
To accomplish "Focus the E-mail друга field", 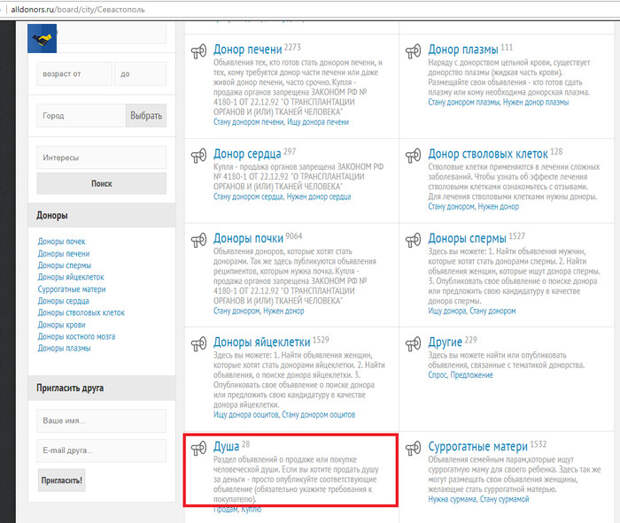I will click(102, 451).
